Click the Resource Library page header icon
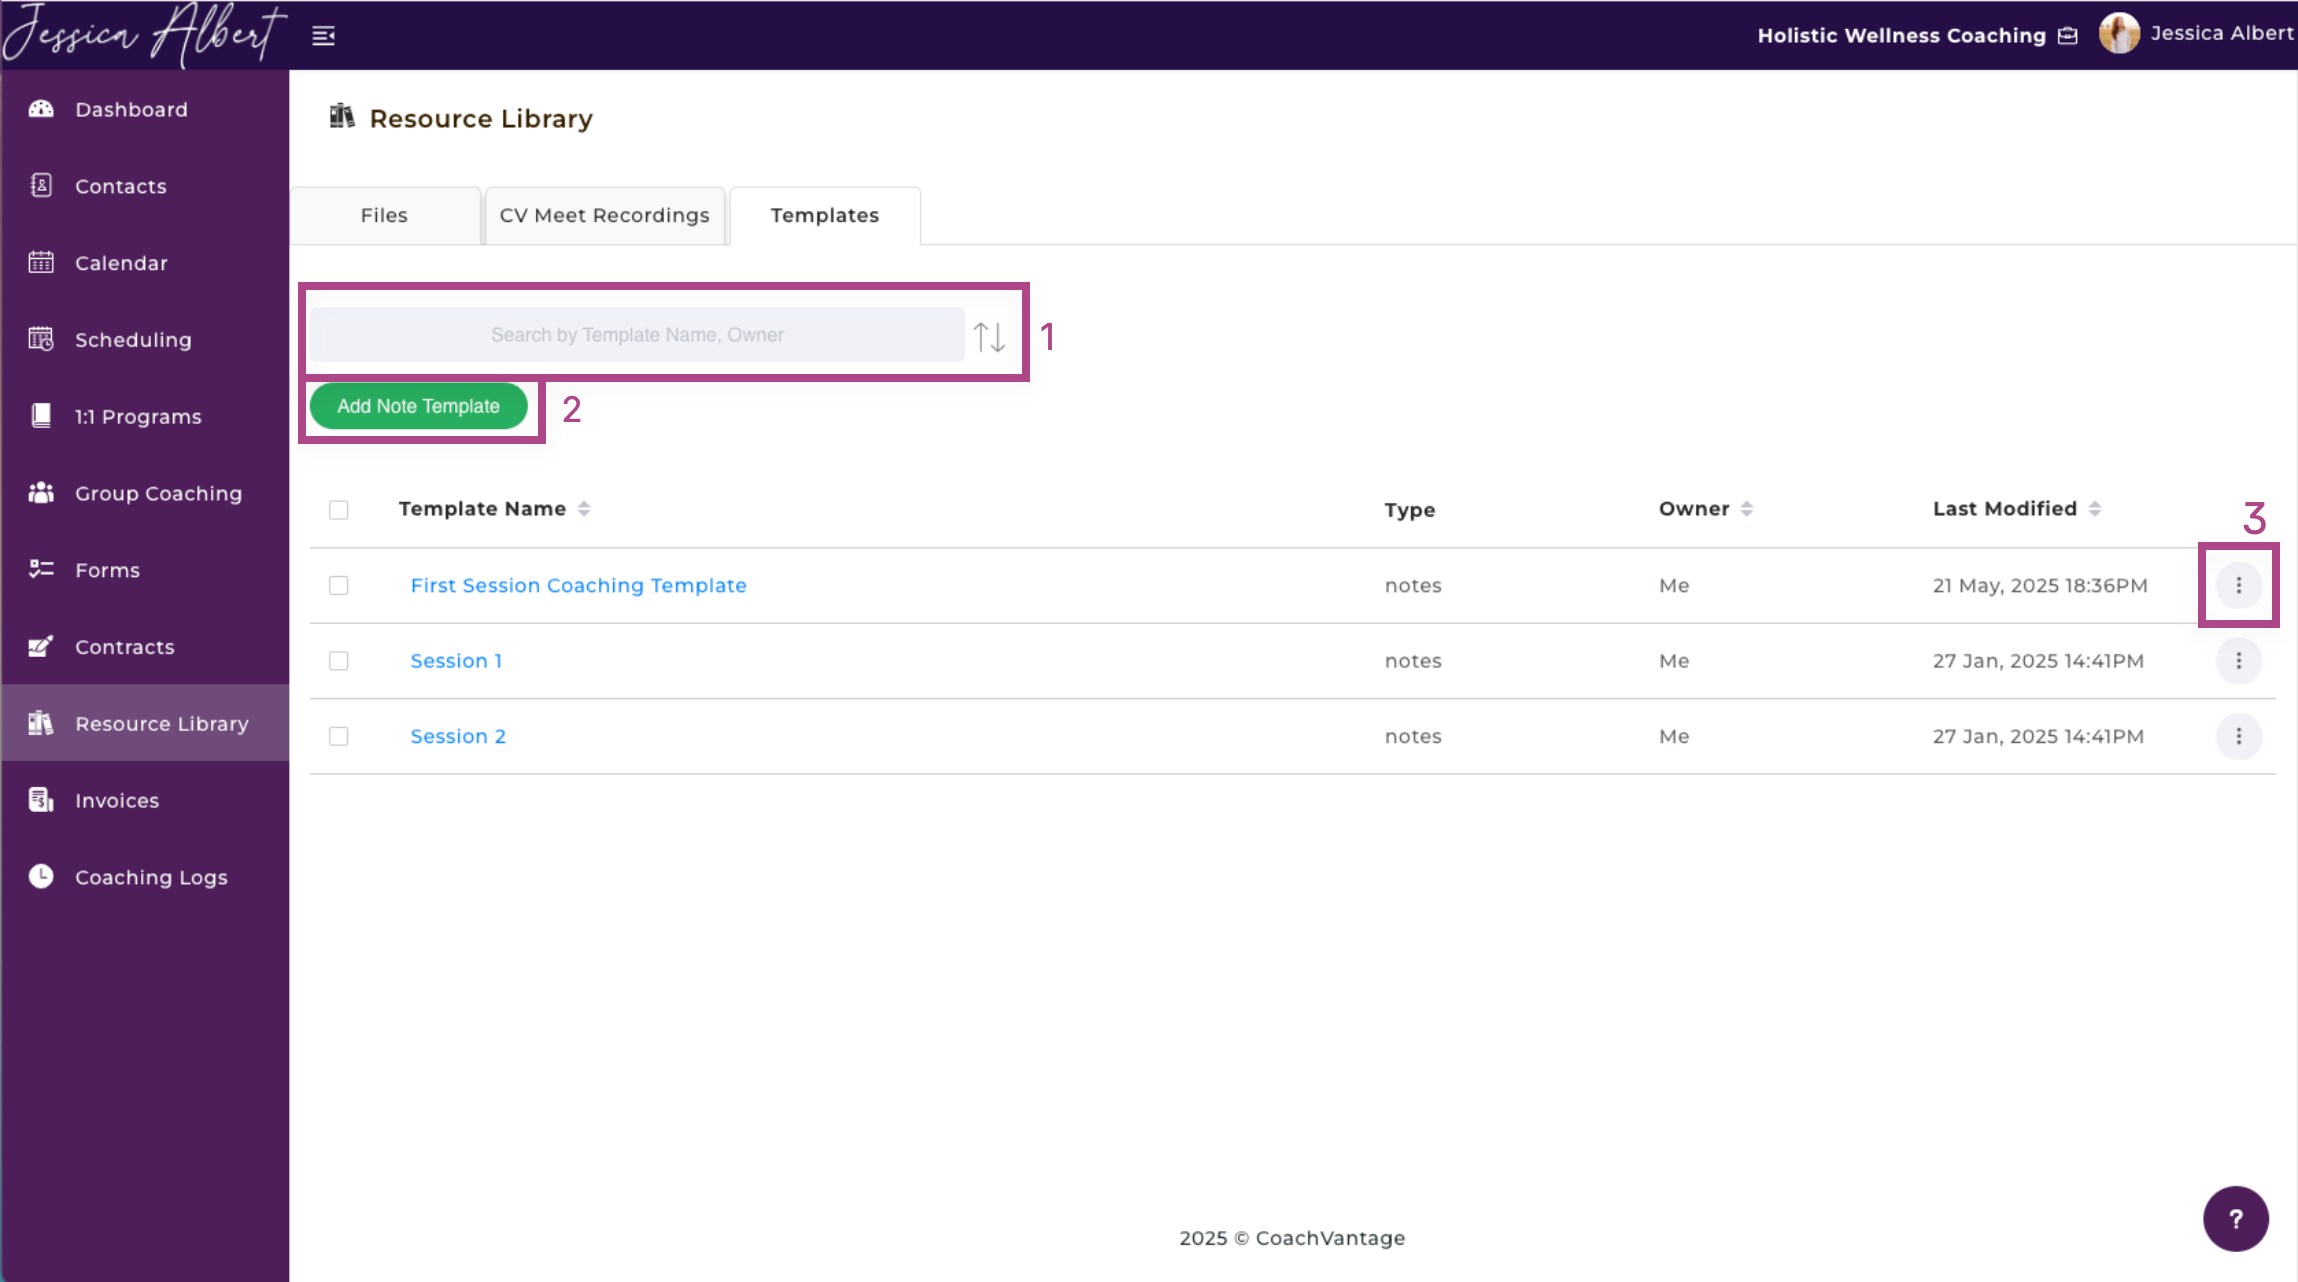Viewport: 2298px width, 1282px height. 342,117
